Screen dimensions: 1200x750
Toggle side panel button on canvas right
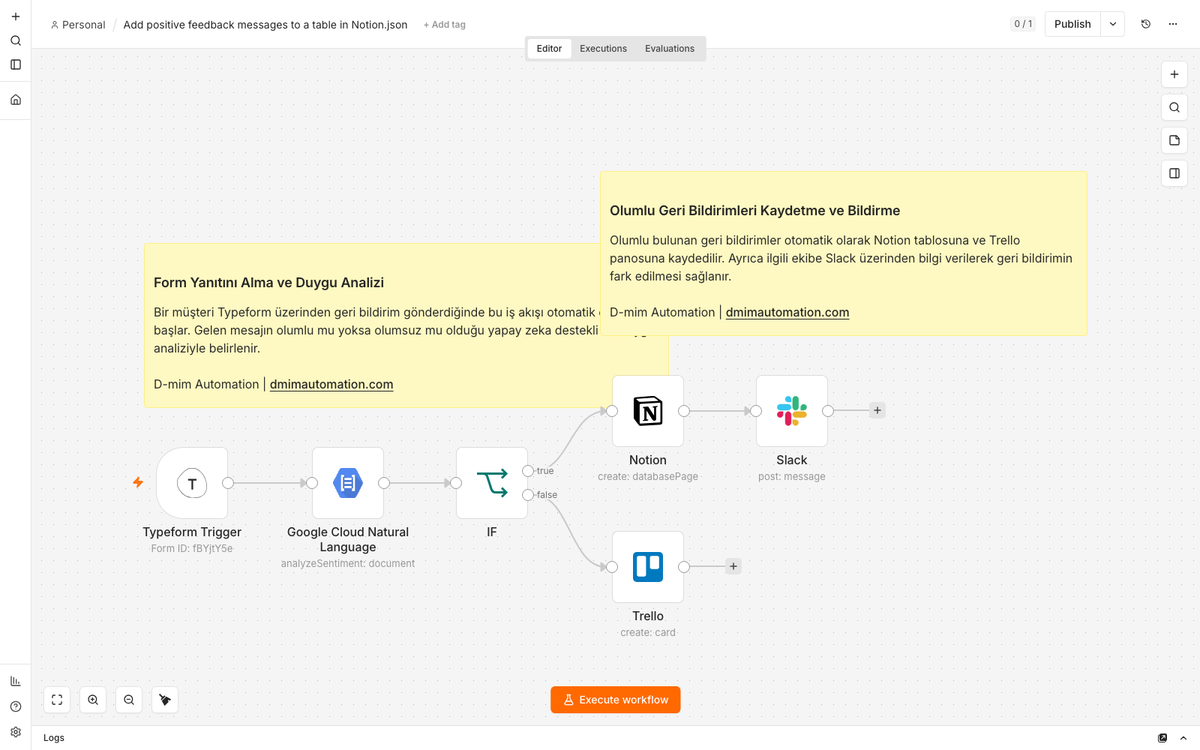(x=1175, y=173)
